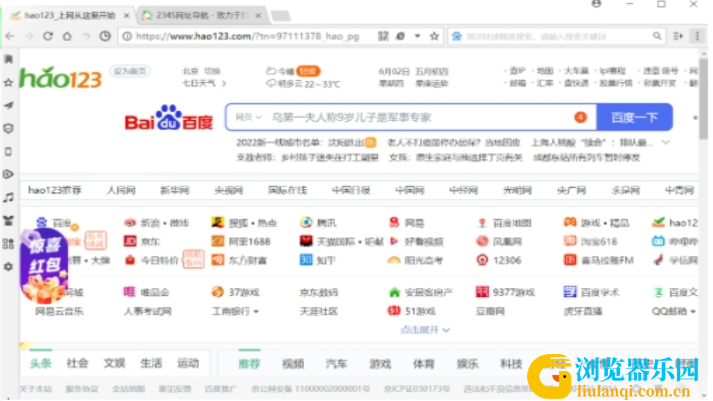713x401 pixels.
Task: Expand site list via 点击展开
Action: coord(425,330)
